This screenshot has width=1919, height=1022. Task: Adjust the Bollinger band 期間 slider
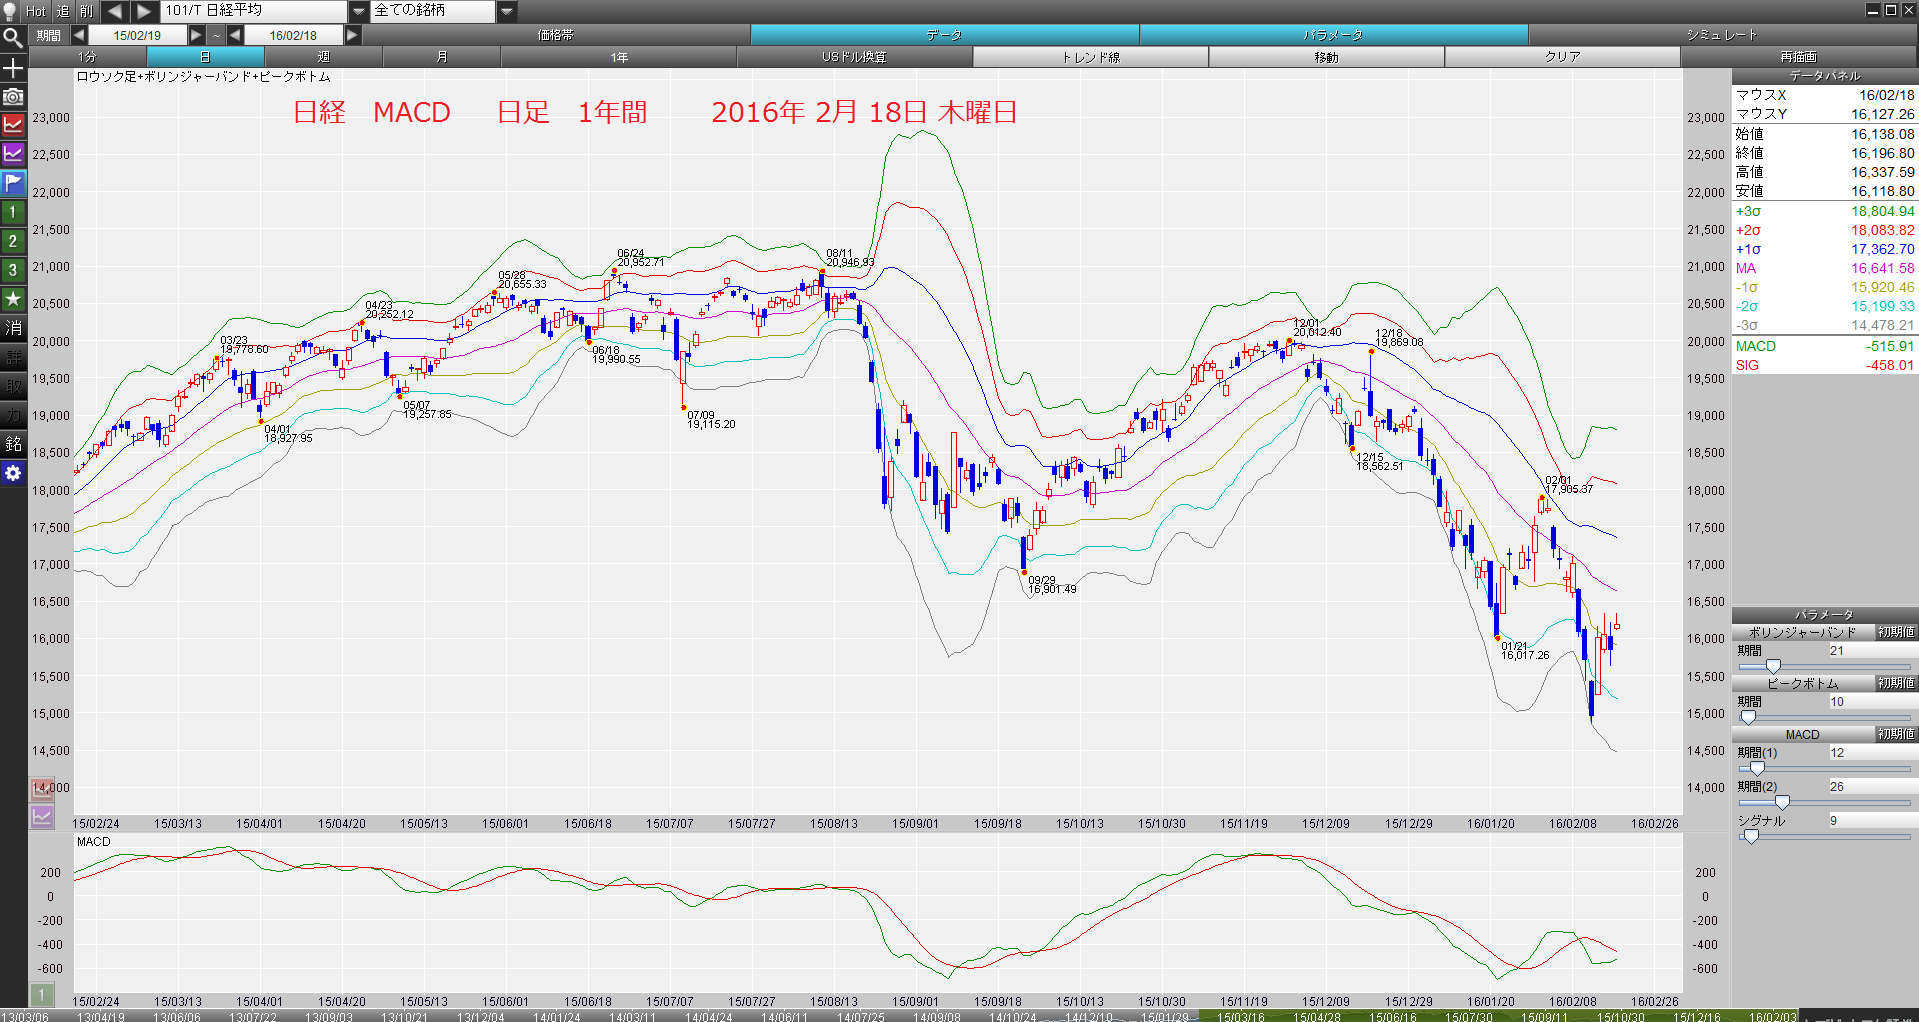coord(1825,666)
